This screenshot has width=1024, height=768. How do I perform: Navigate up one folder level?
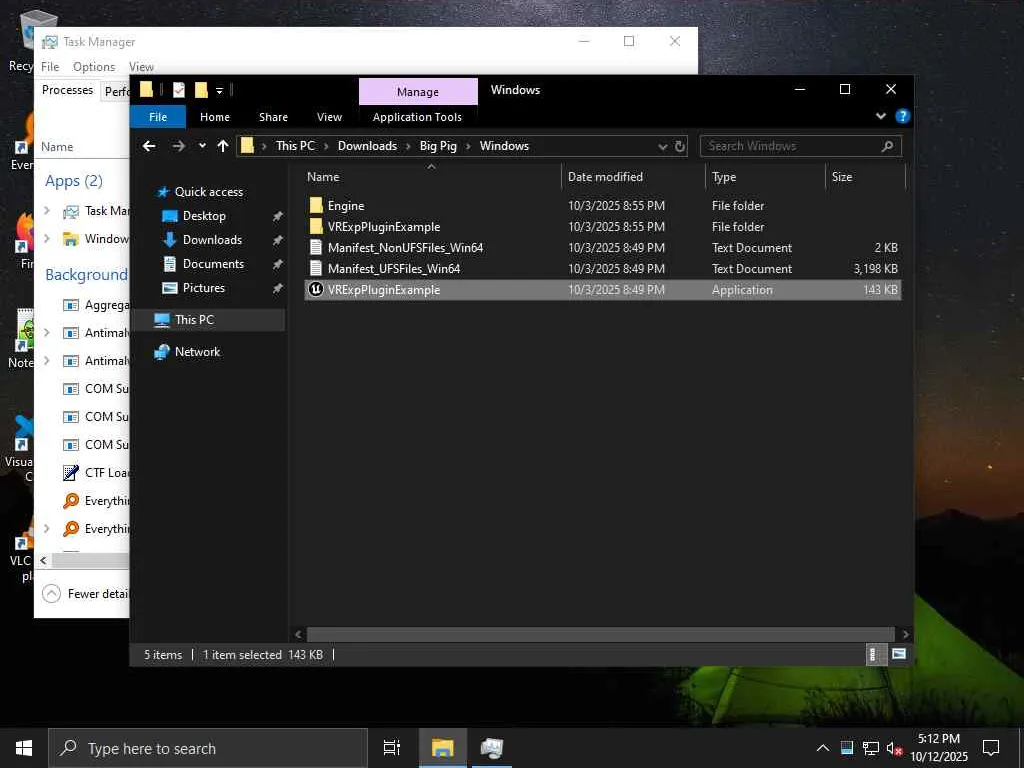(223, 146)
